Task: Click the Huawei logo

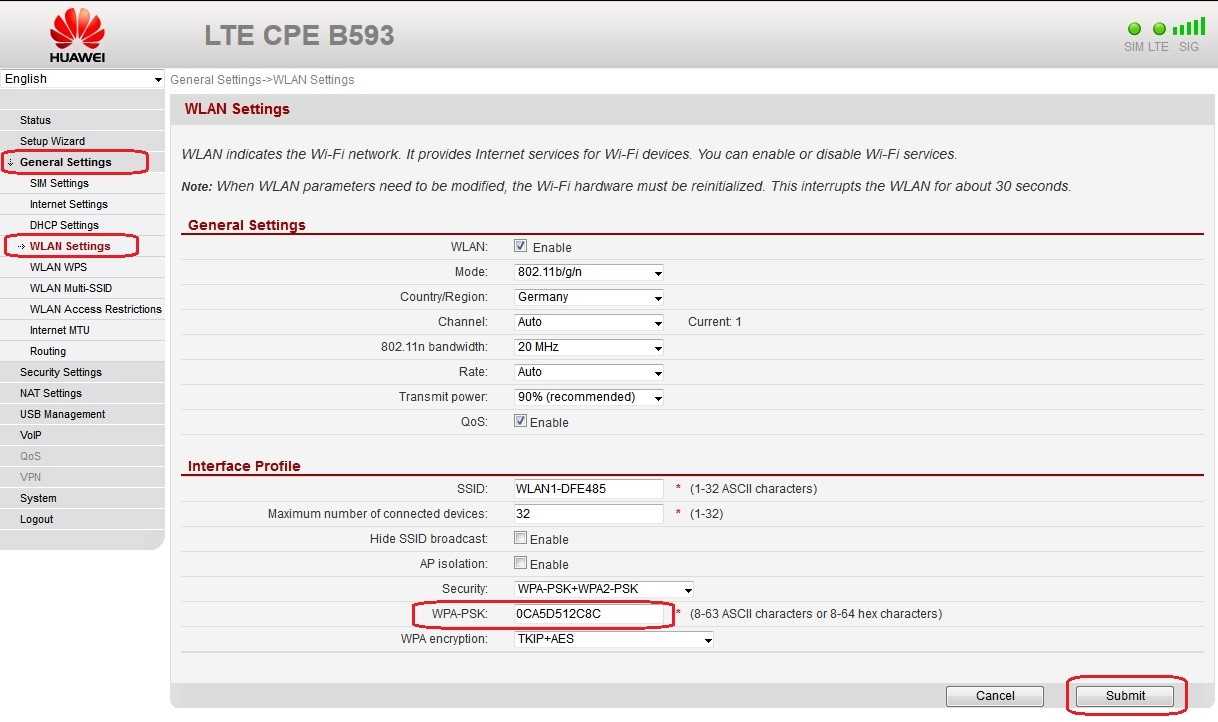Action: click(x=77, y=35)
